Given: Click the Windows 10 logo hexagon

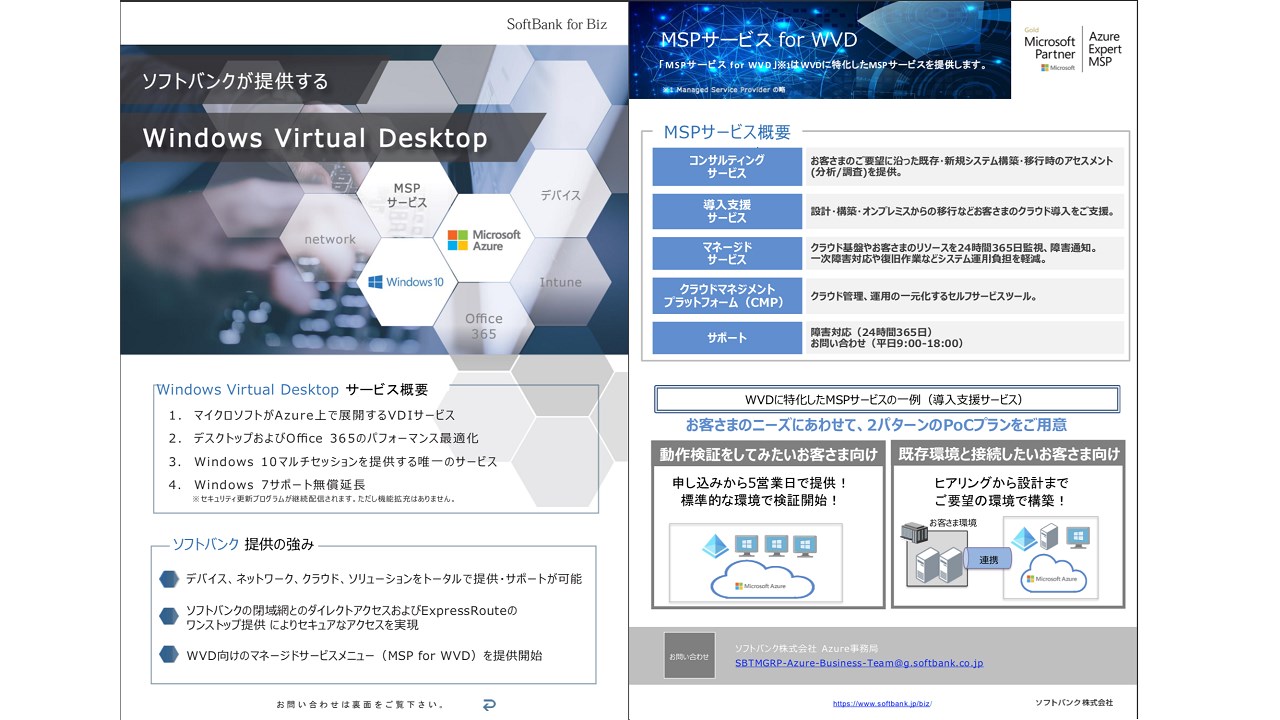Looking at the screenshot, I should click(x=406, y=282).
